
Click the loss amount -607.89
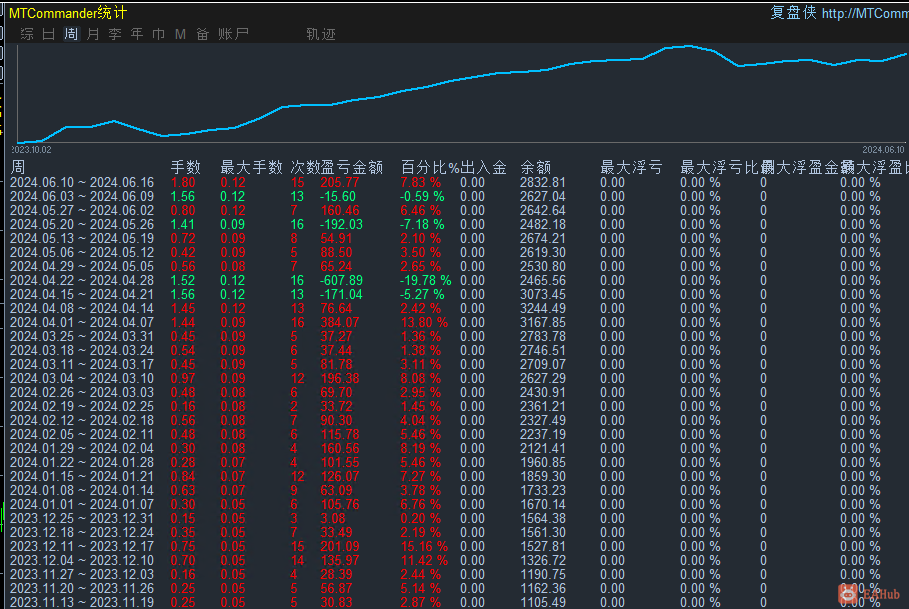[341, 280]
